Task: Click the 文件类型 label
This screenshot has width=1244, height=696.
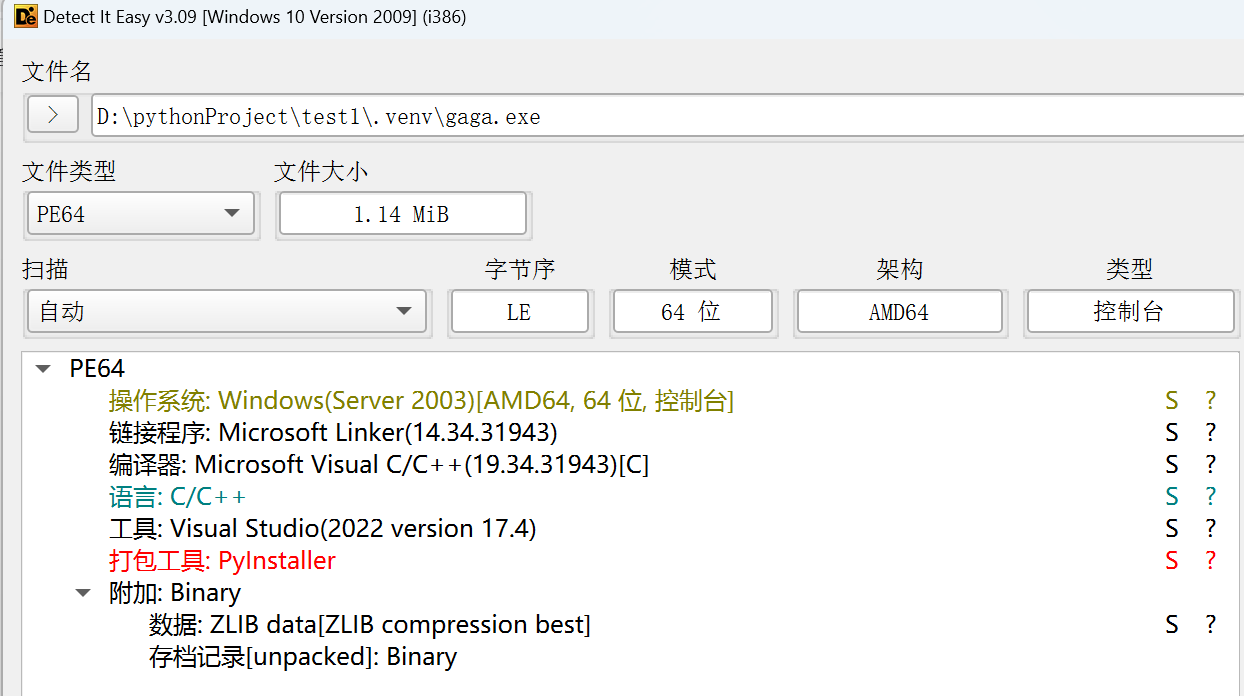Action: (x=69, y=171)
